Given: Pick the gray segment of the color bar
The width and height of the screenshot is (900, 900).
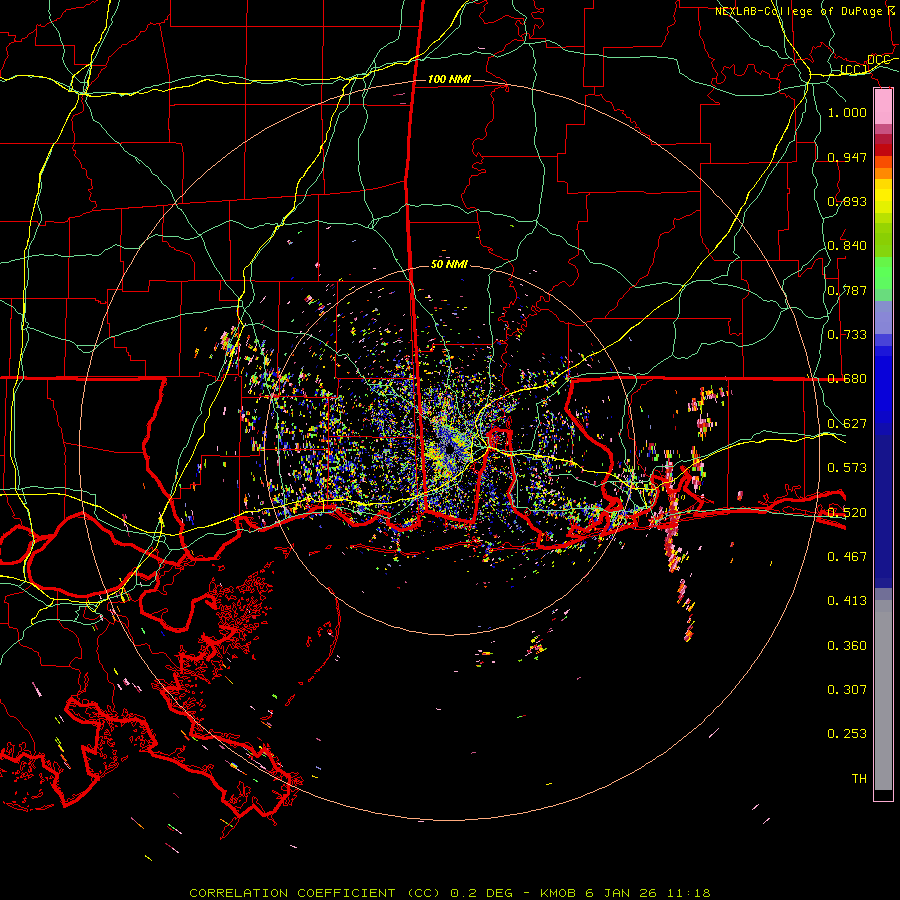Looking at the screenshot, I should (x=883, y=695).
